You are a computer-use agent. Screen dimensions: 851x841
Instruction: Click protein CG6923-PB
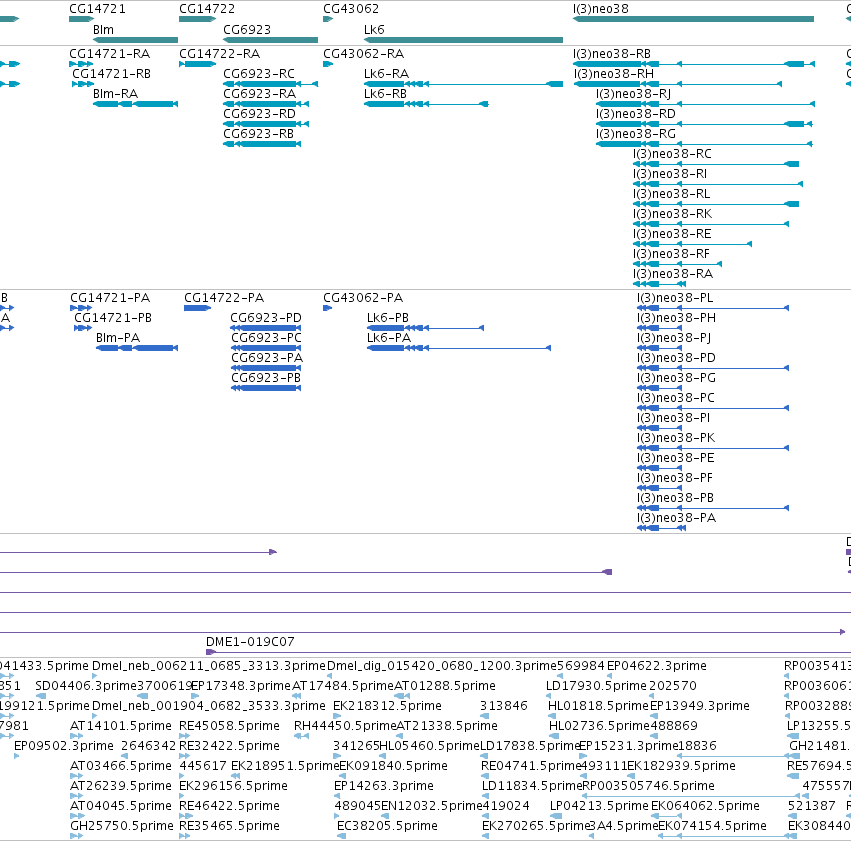point(266,378)
